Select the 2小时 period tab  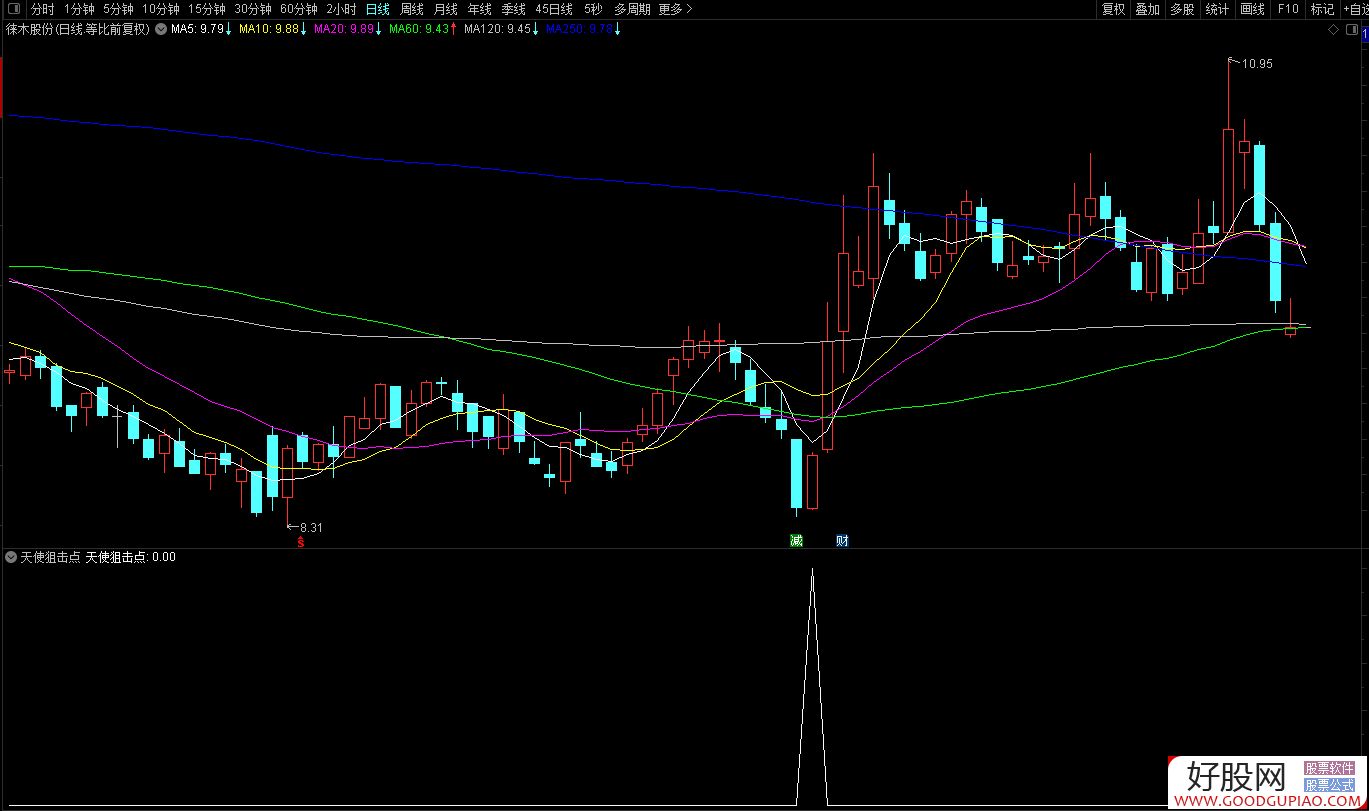click(341, 9)
